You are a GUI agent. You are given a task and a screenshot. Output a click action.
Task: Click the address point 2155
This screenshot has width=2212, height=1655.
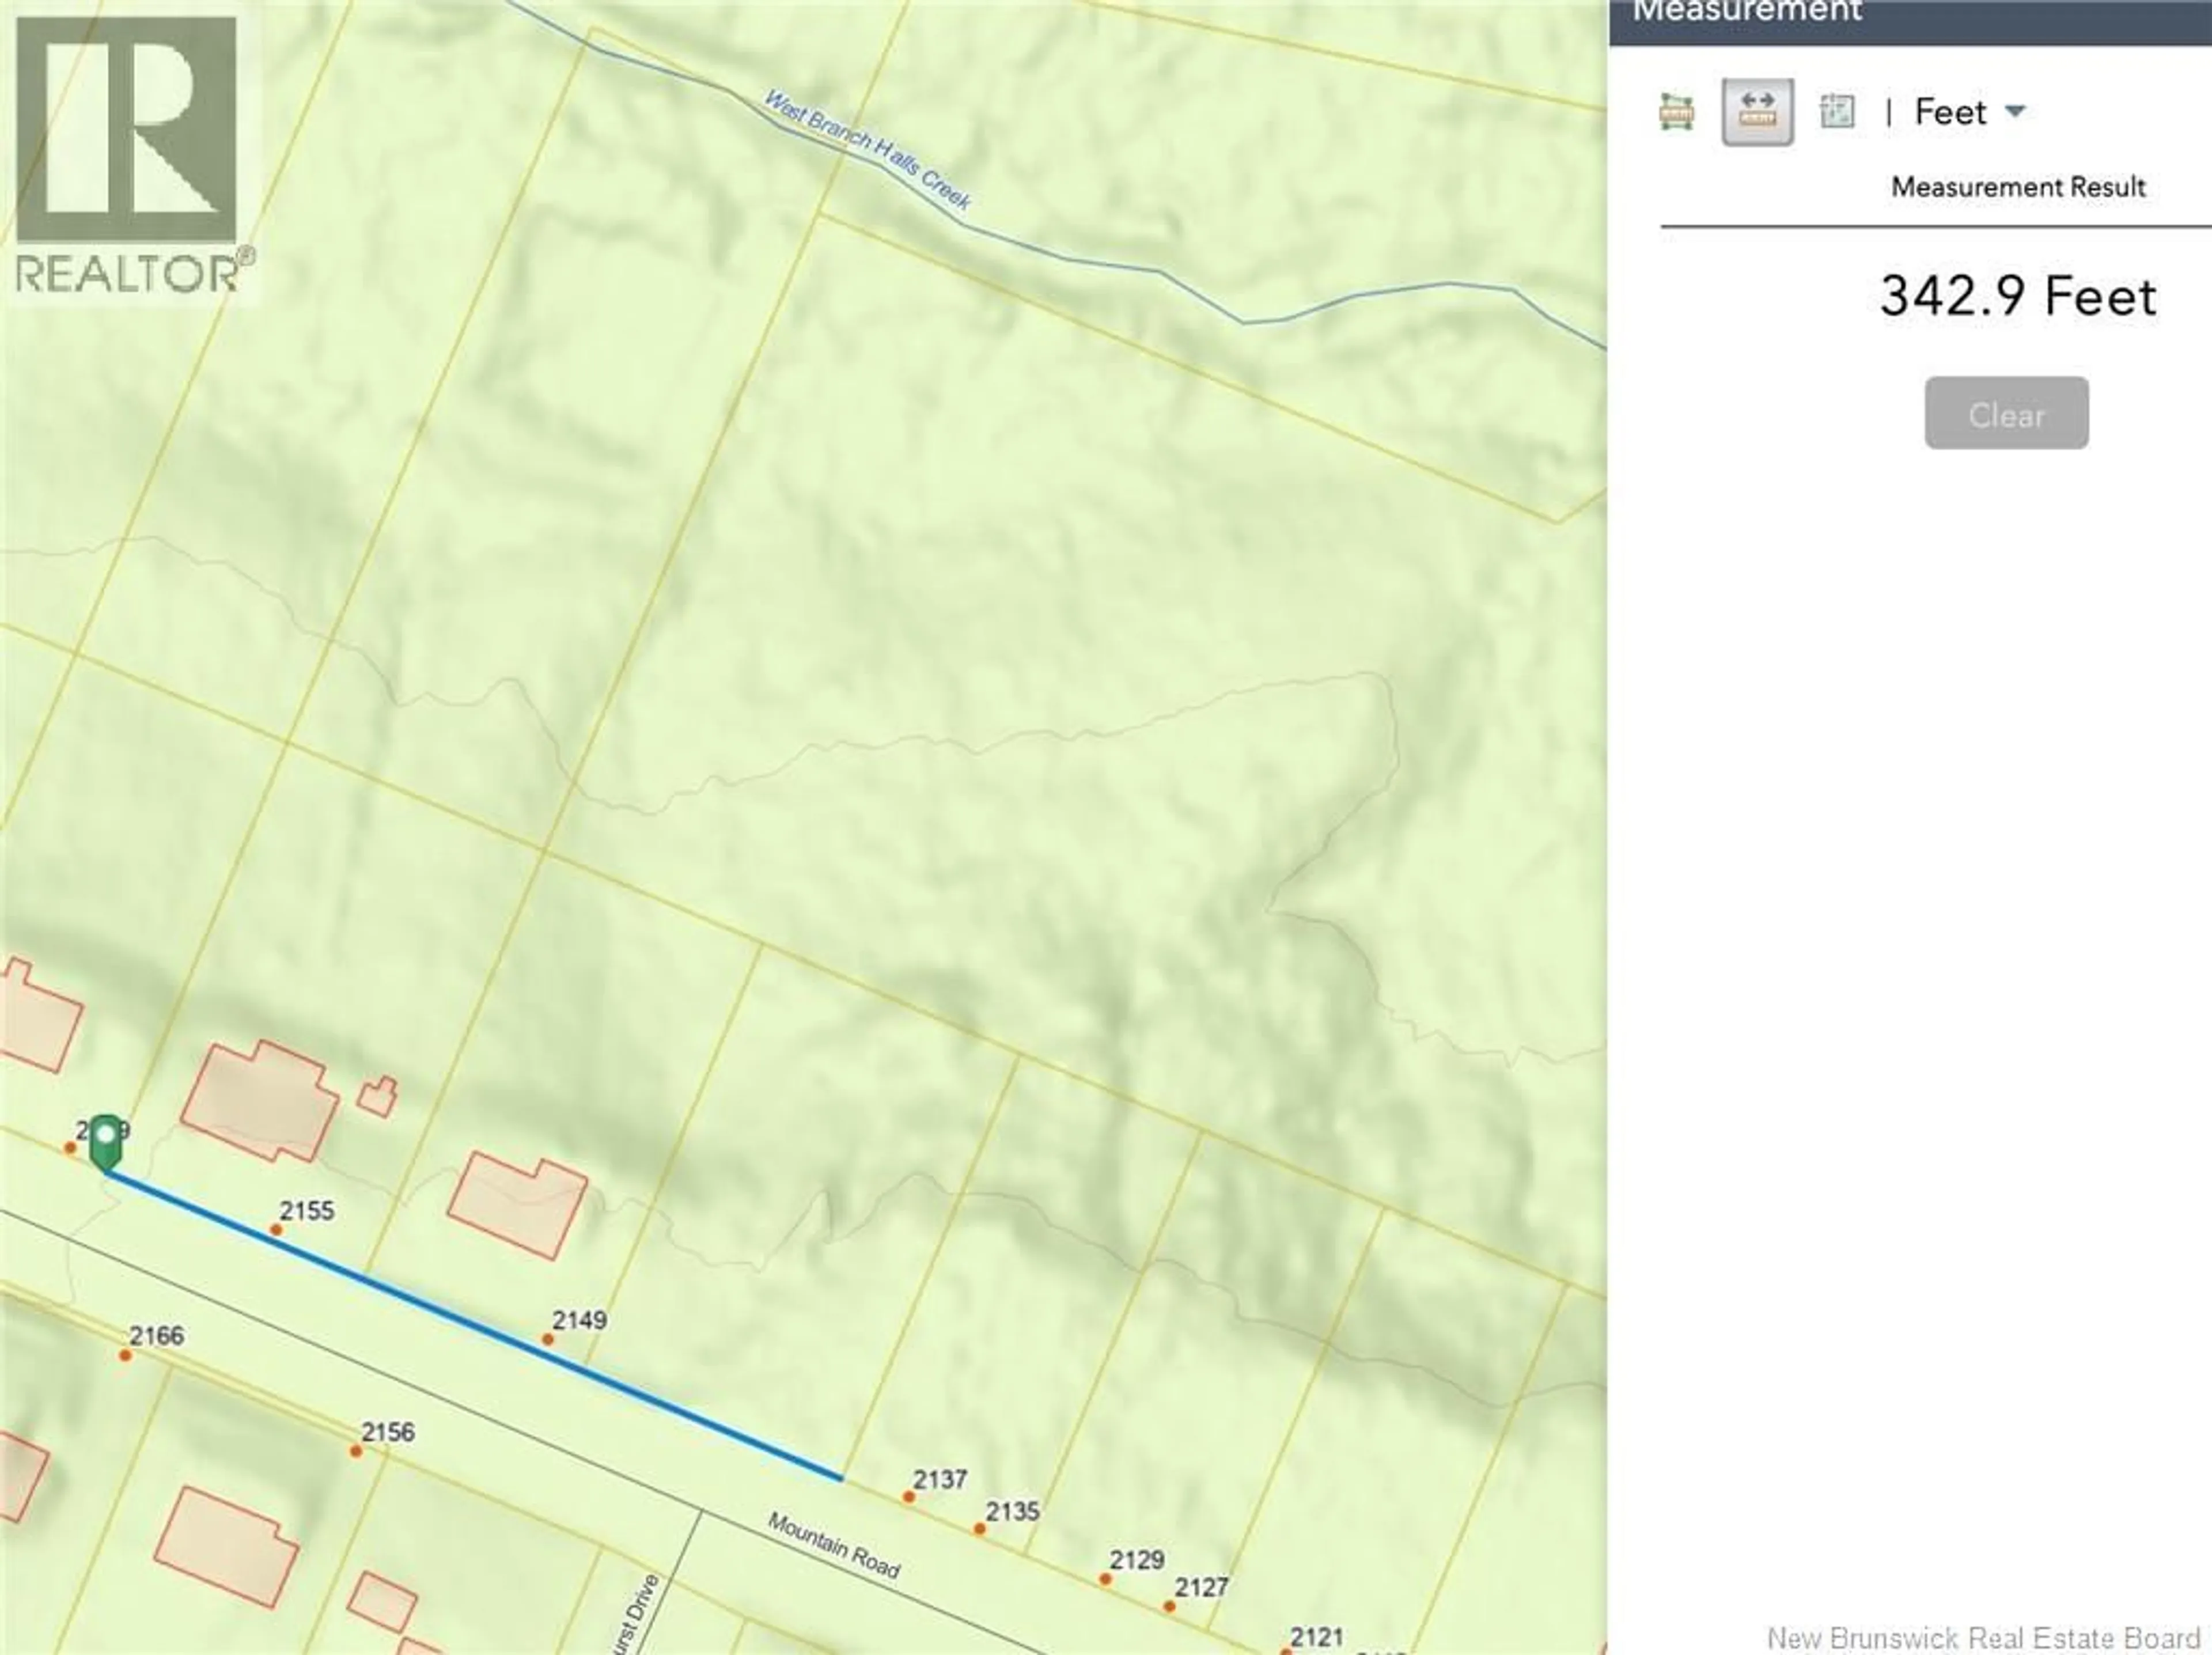pyautogui.click(x=276, y=1229)
